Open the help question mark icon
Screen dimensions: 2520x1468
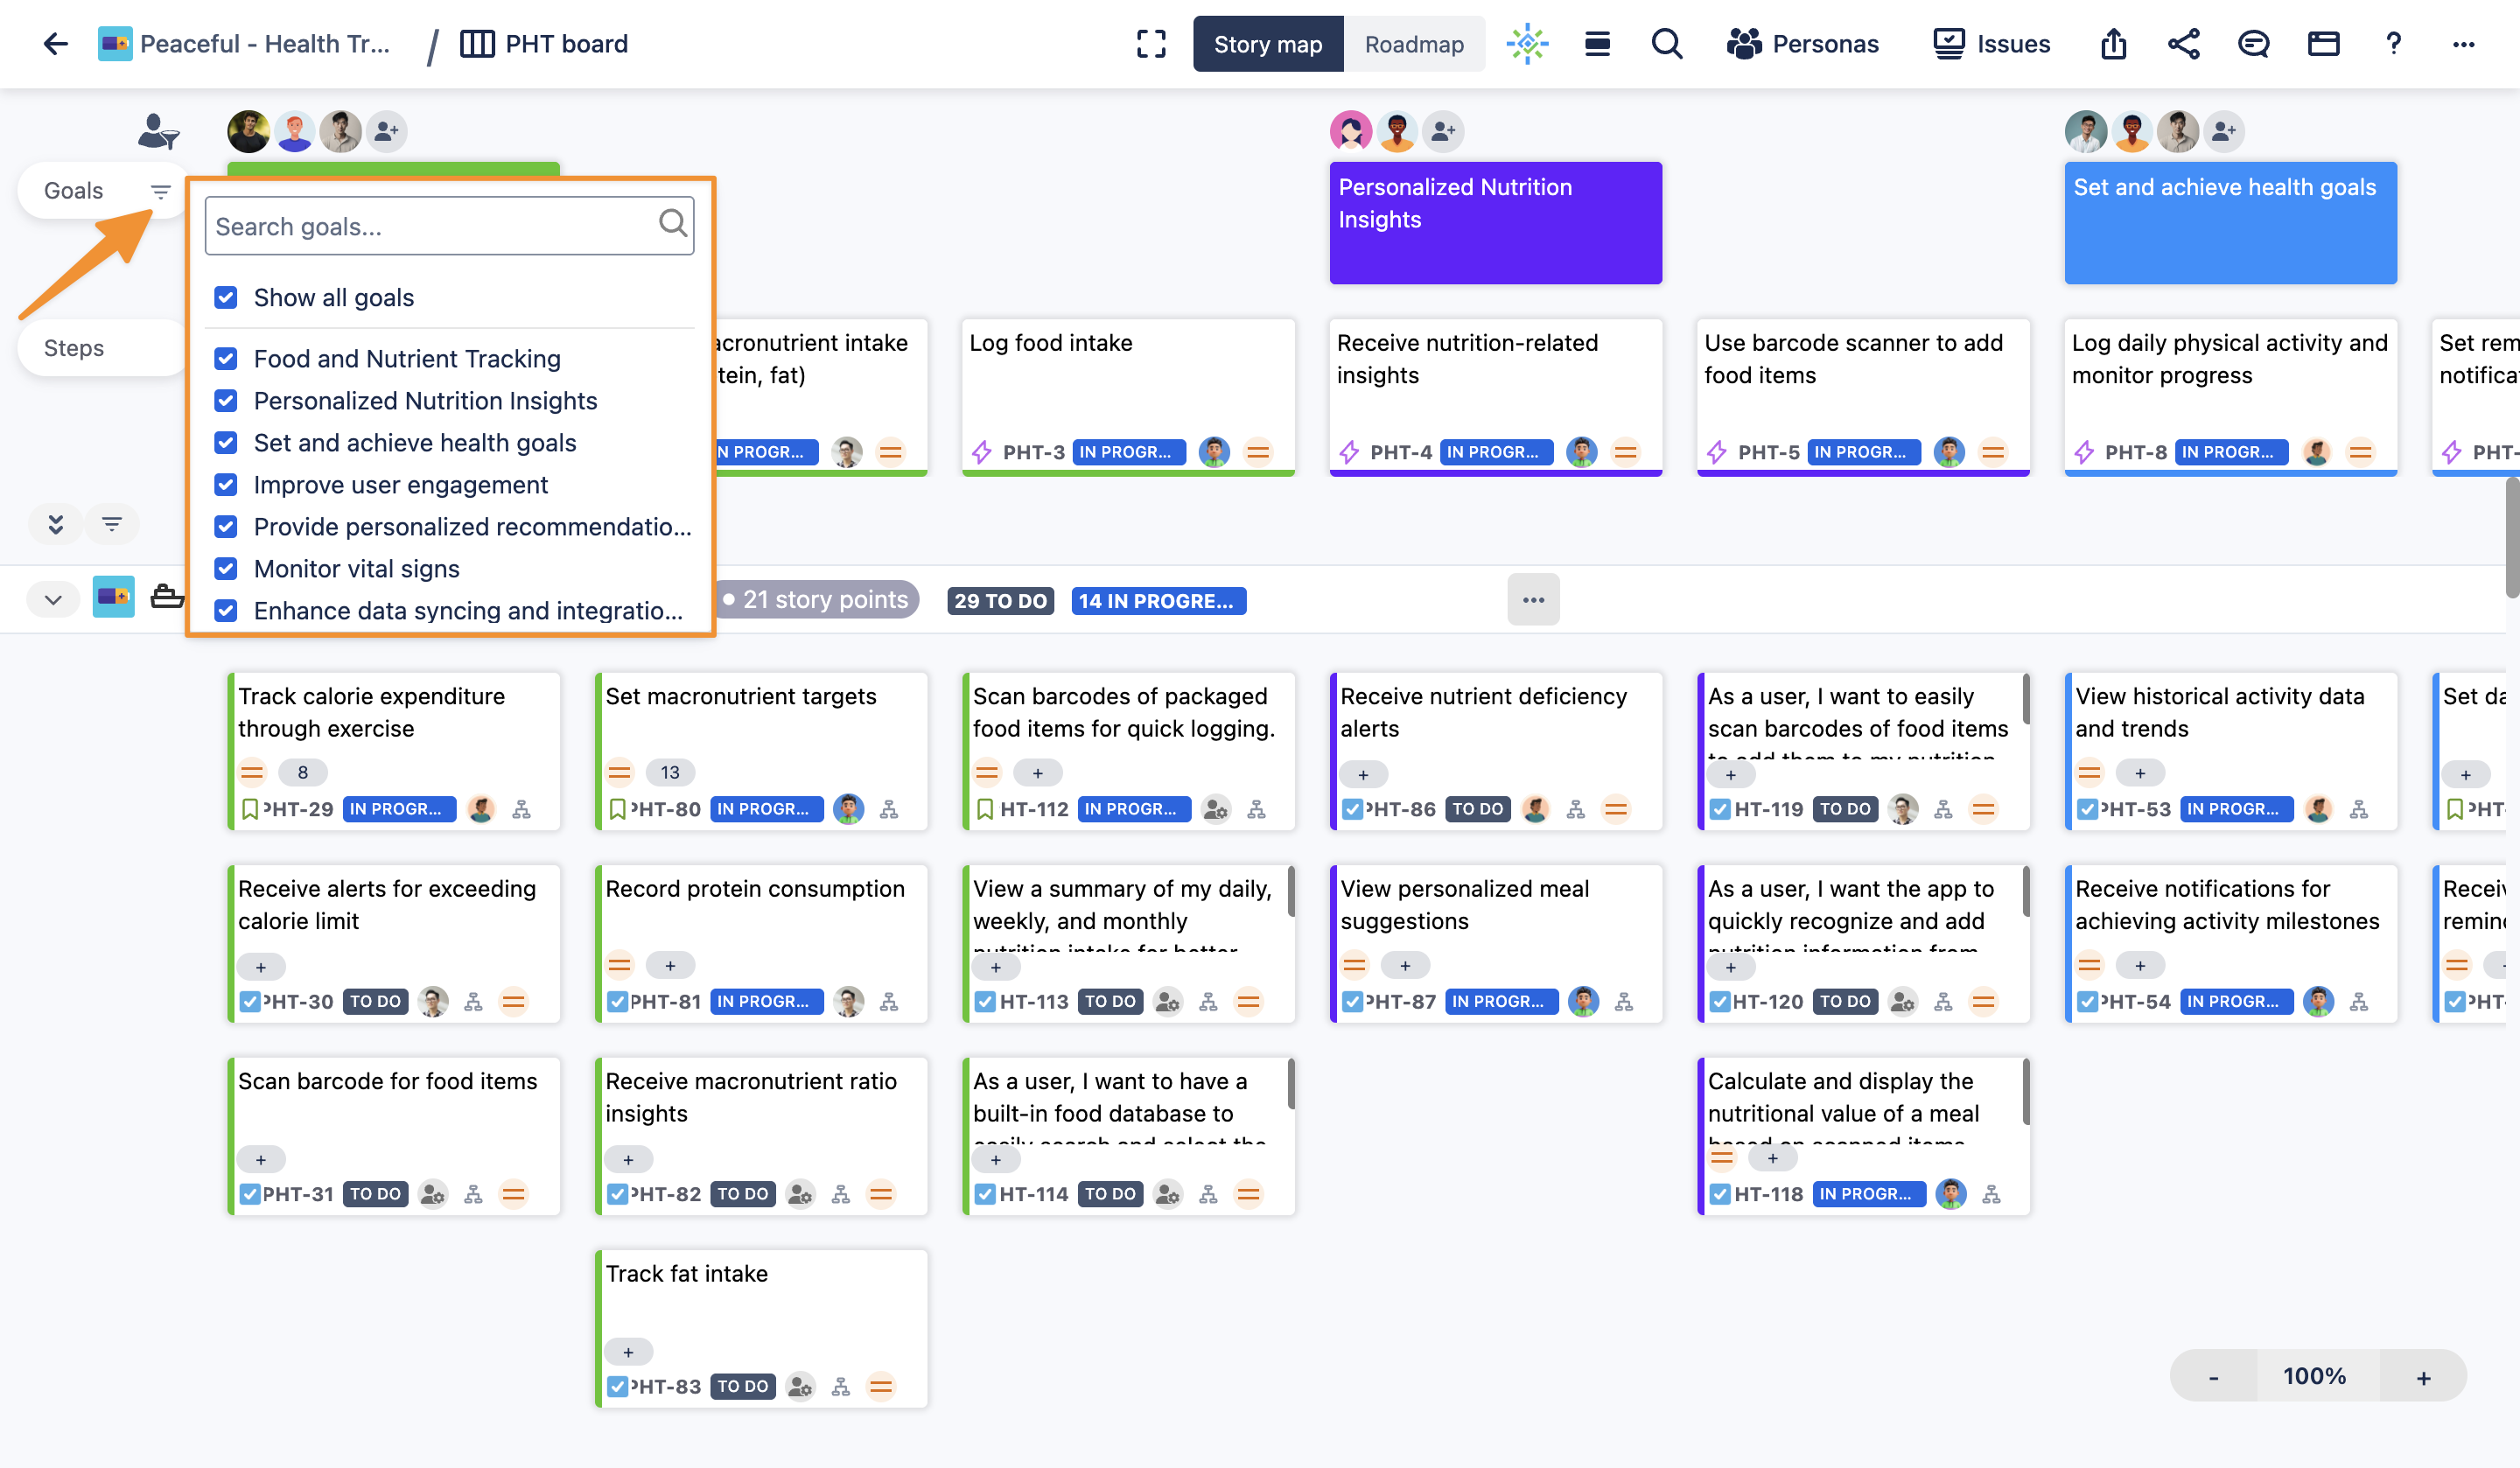point(2393,44)
